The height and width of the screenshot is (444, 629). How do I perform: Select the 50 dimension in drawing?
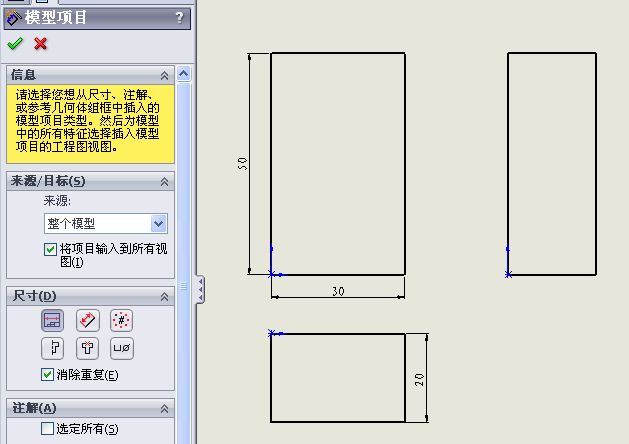coord(242,163)
